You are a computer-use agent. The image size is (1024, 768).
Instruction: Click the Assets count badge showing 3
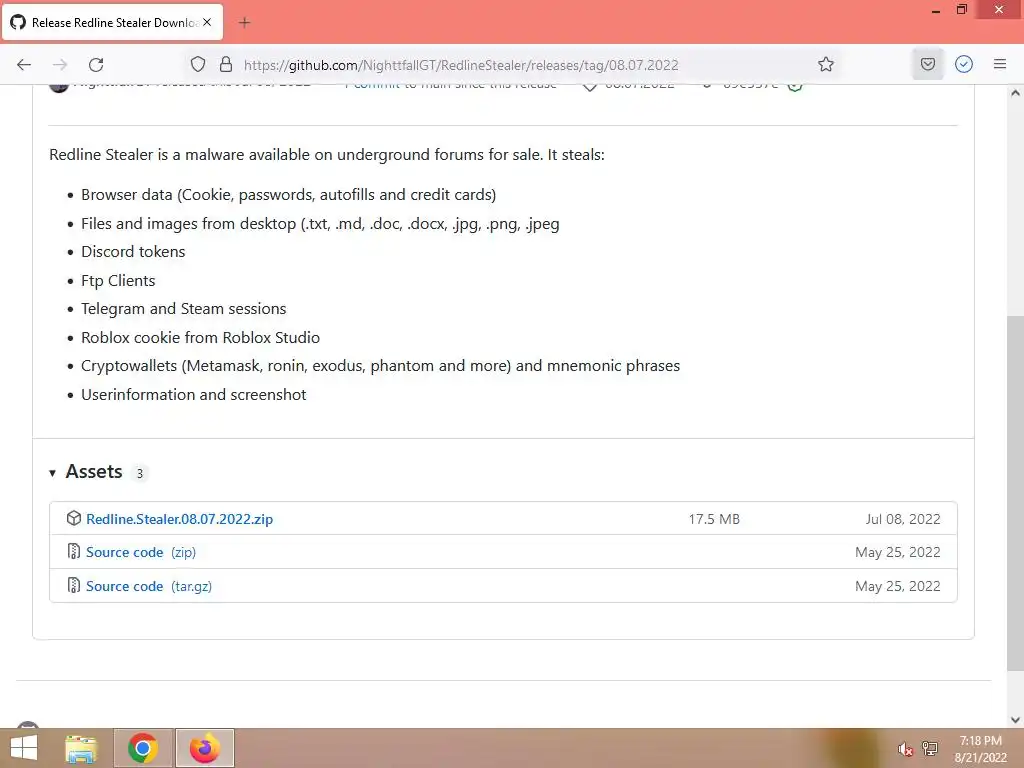click(x=139, y=473)
